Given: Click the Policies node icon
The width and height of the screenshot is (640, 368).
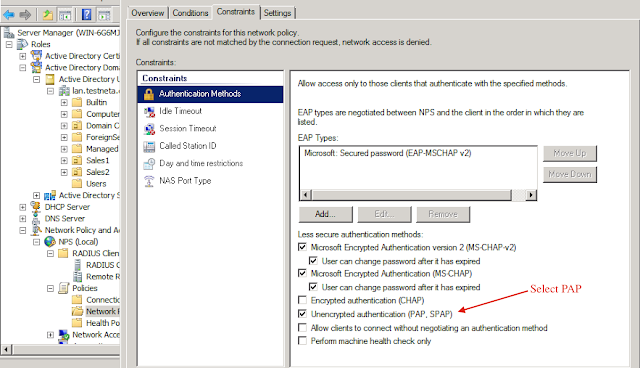Looking at the screenshot, I should click(64, 288).
